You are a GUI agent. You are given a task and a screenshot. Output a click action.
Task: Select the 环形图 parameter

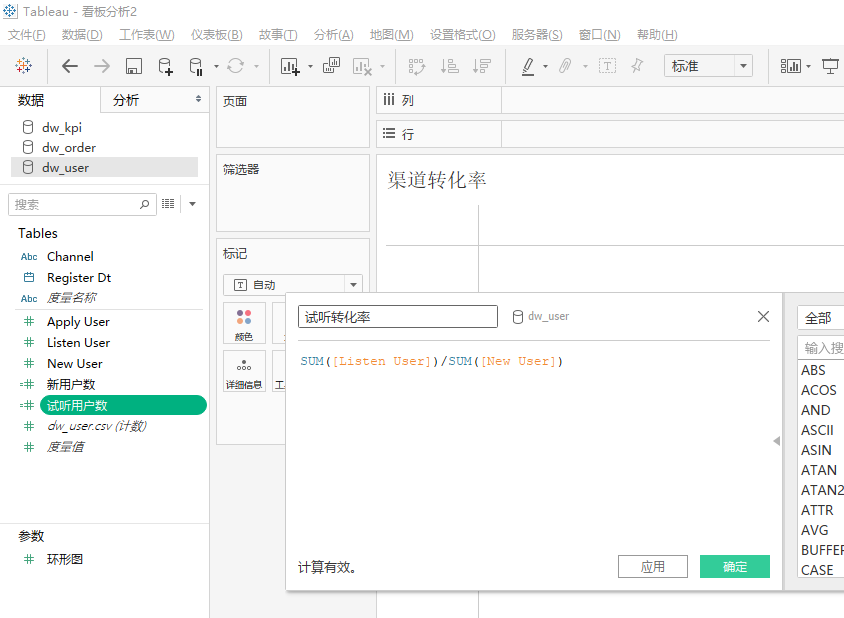(x=65, y=559)
